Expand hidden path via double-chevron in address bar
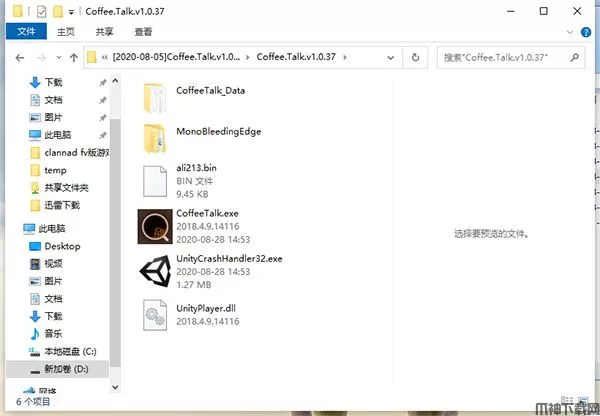 pyautogui.click(x=104, y=57)
